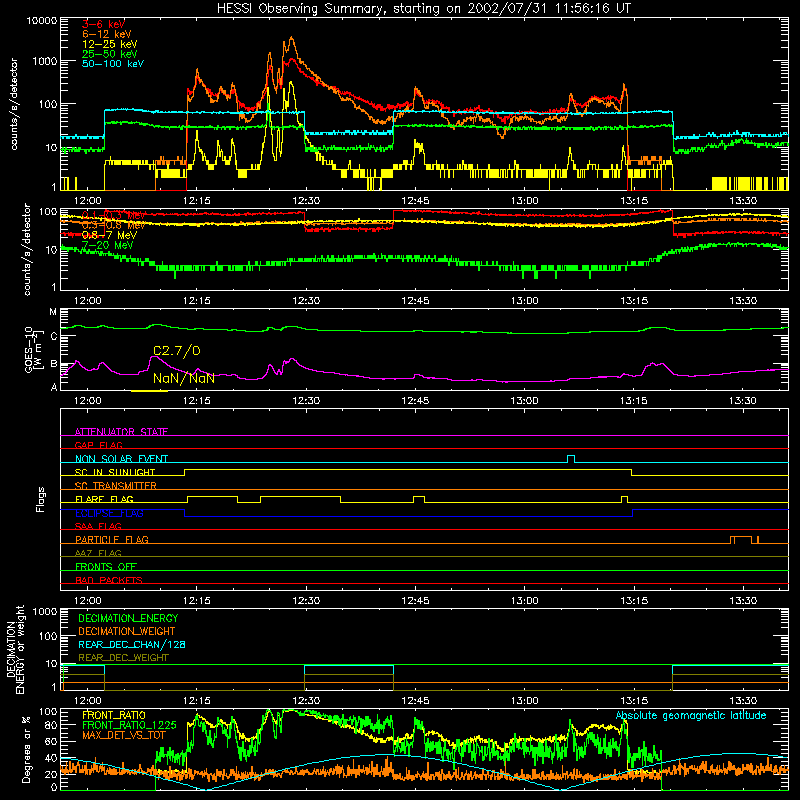Image resolution: width=800 pixels, height=800 pixels.
Task: Select the 25-50 keV legend entry
Action: pyautogui.click(x=110, y=54)
